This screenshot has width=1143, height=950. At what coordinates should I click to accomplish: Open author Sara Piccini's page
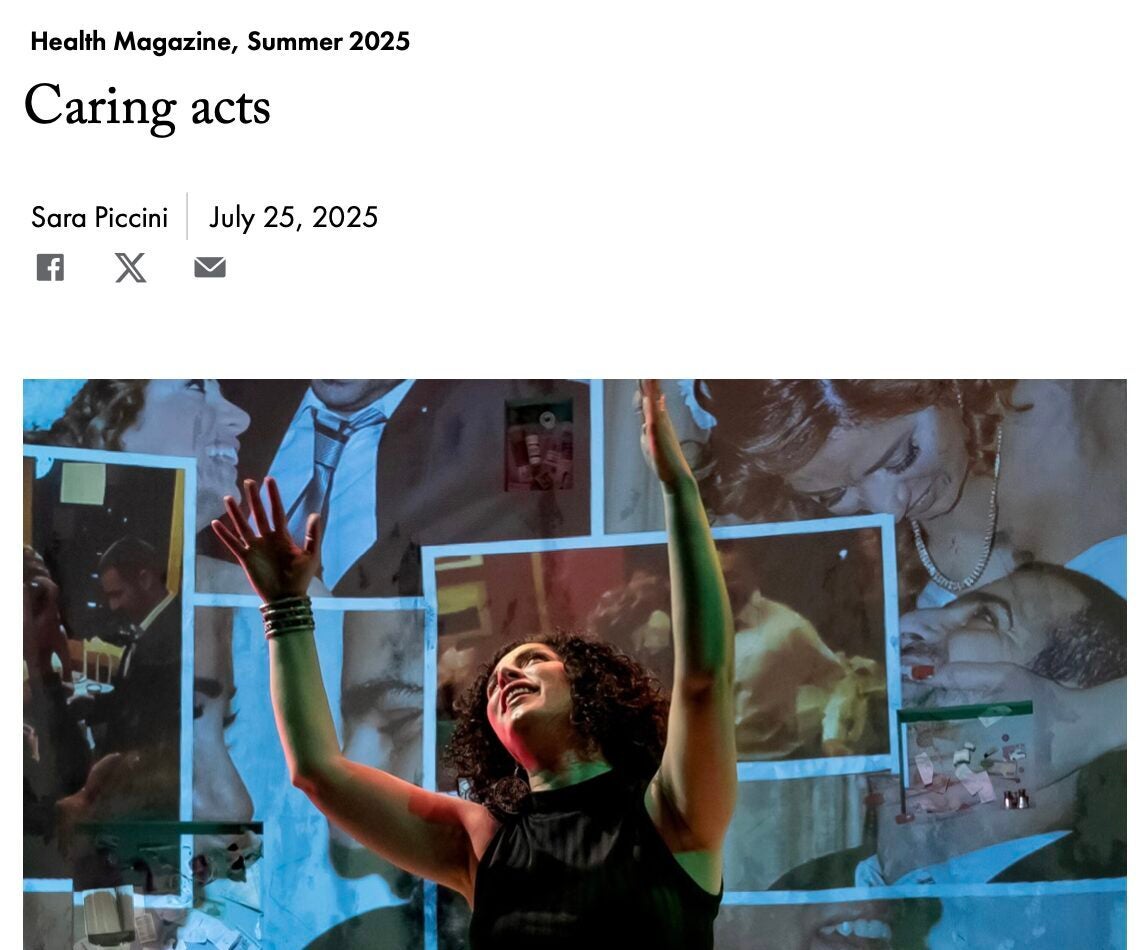click(x=99, y=217)
